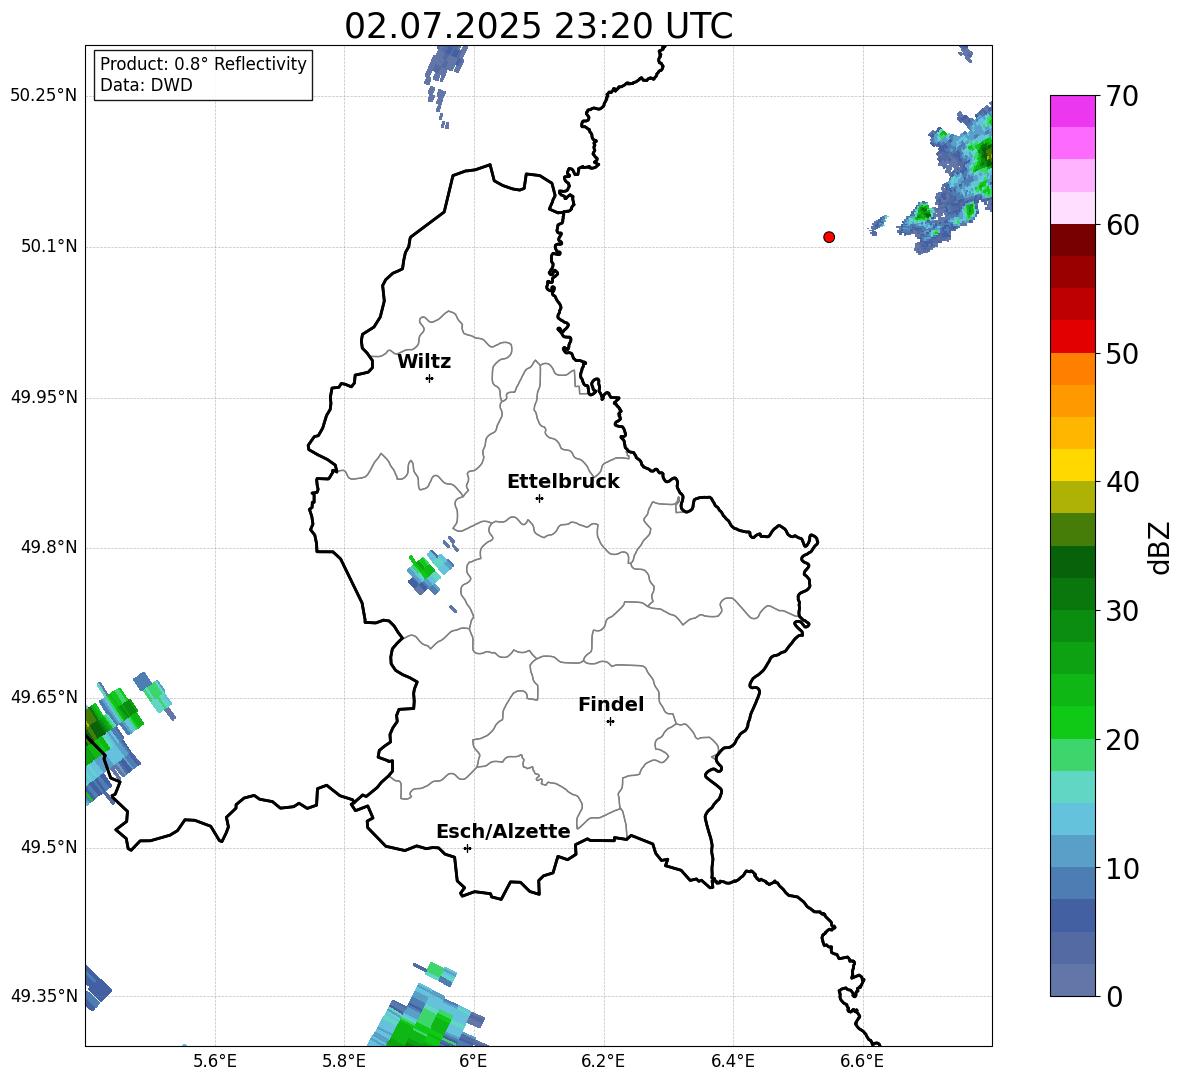Click the latitude label 49.35°N

click(45, 996)
